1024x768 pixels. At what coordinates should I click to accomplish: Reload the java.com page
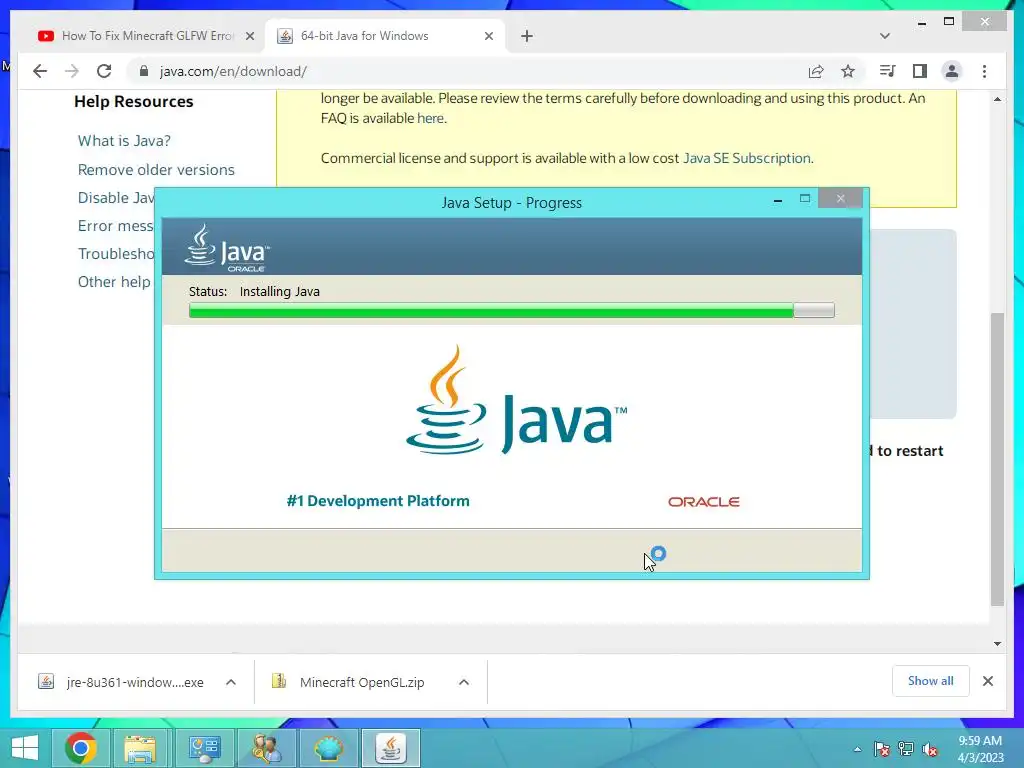[104, 71]
